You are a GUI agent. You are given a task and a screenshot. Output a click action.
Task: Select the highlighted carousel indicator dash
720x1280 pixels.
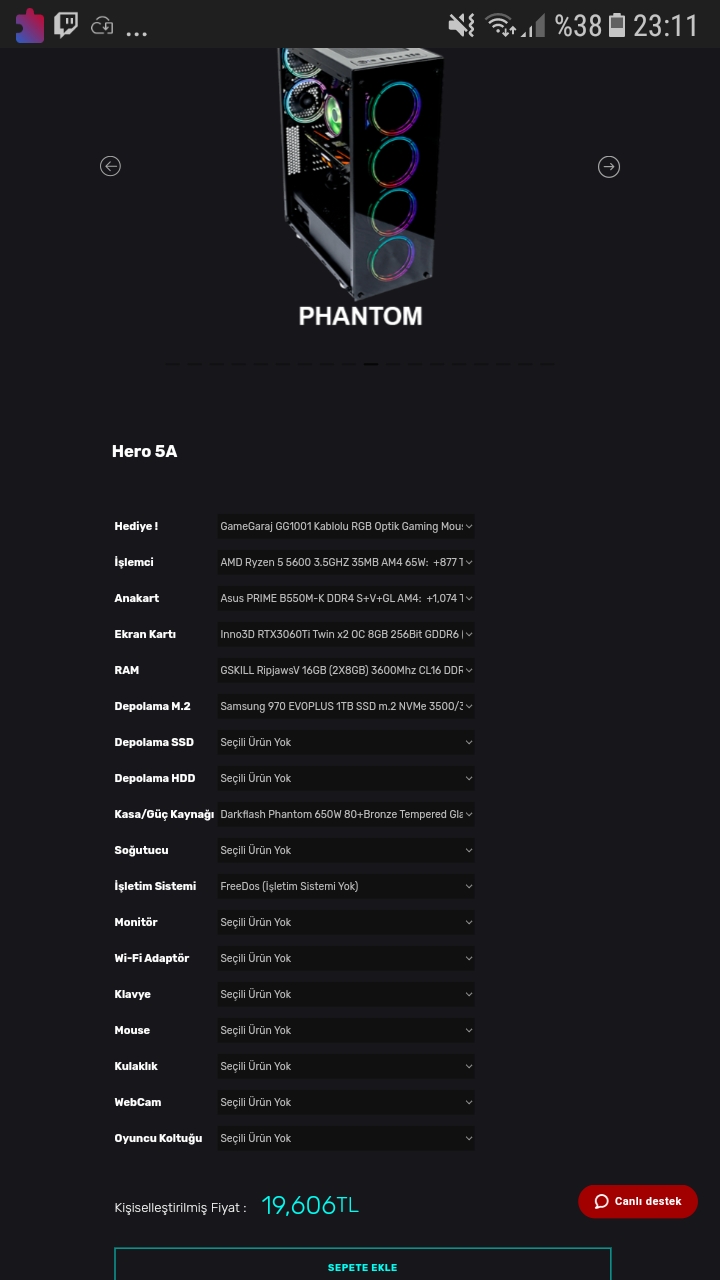[371, 363]
